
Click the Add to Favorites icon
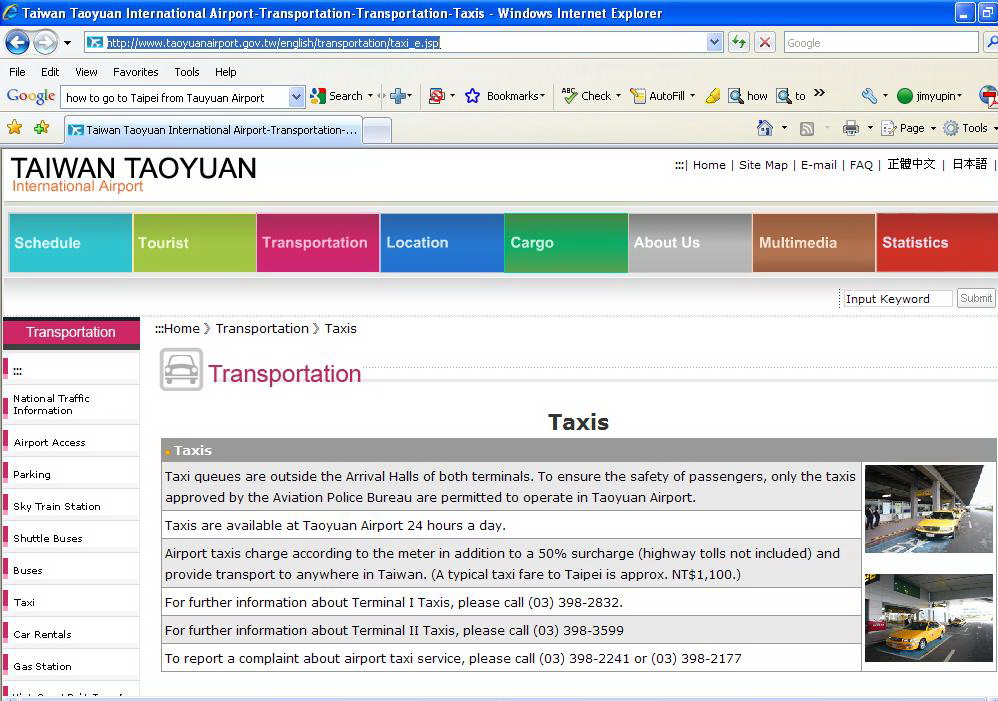point(42,128)
